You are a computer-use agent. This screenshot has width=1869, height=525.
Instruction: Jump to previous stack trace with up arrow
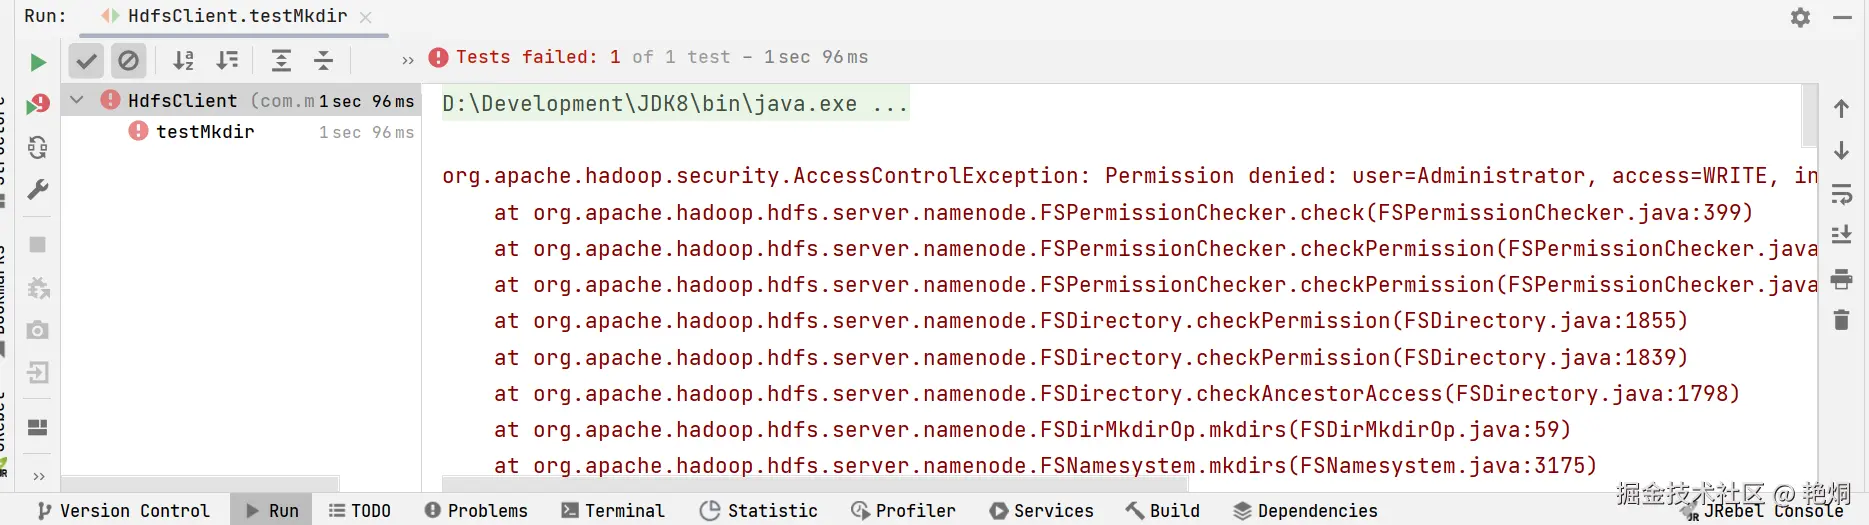pos(1841,109)
